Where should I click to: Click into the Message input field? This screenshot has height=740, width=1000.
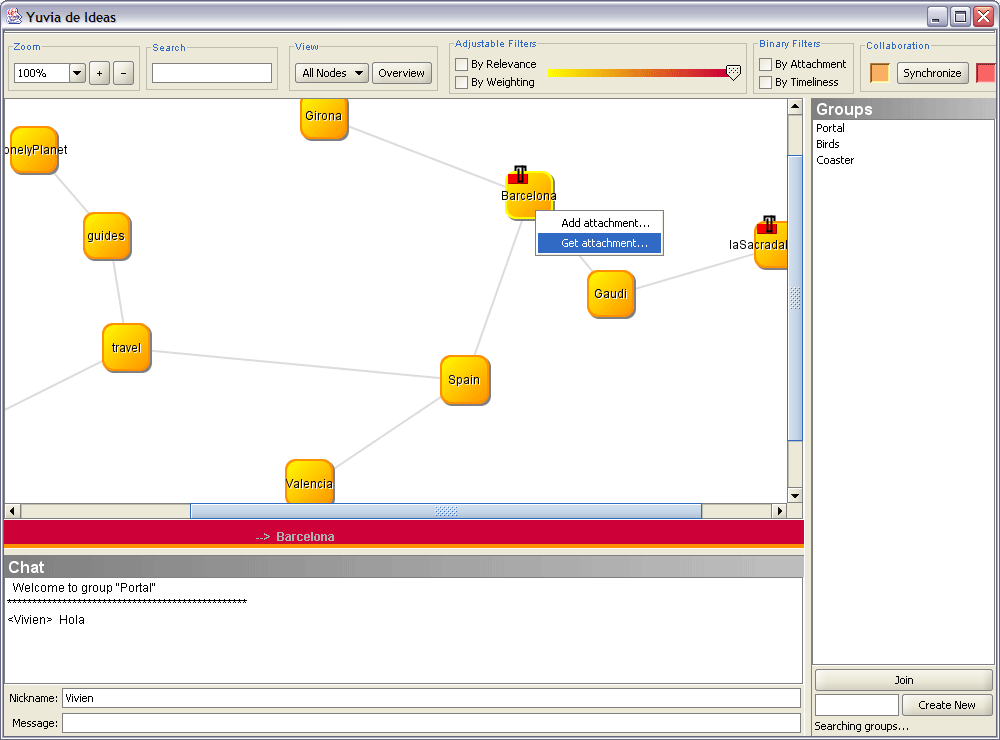431,723
